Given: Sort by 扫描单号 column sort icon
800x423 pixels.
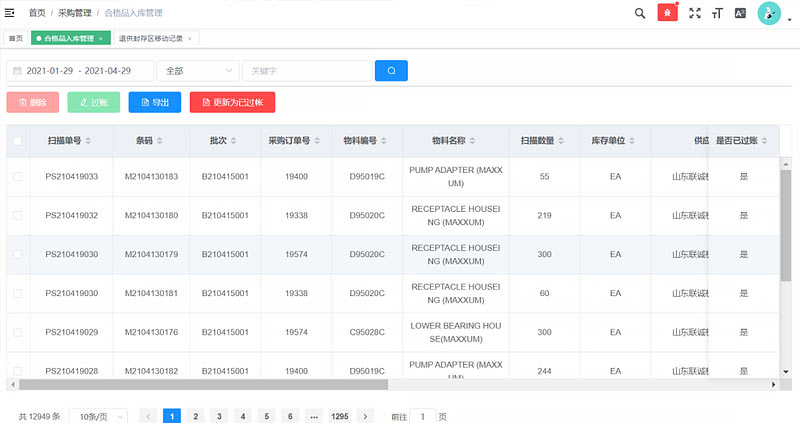Looking at the screenshot, I should (x=88, y=141).
